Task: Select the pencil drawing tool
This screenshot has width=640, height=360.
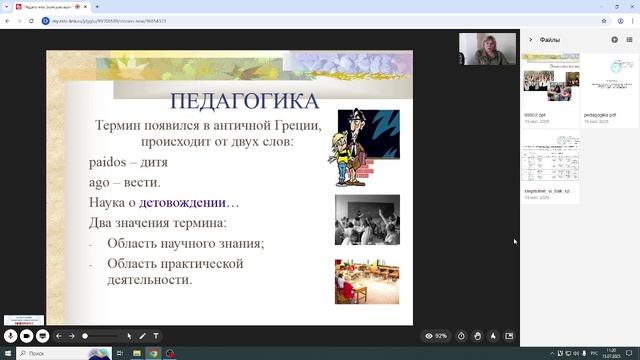Action: click(142, 336)
